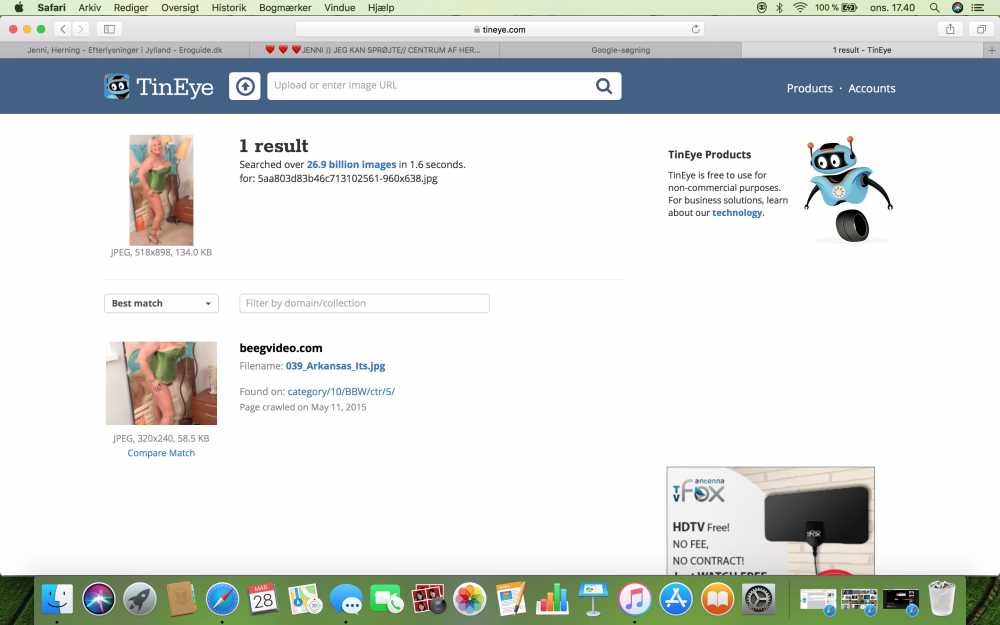Open the Best match sort dropdown
Viewport: 1000px width, 625px height.
tap(161, 304)
